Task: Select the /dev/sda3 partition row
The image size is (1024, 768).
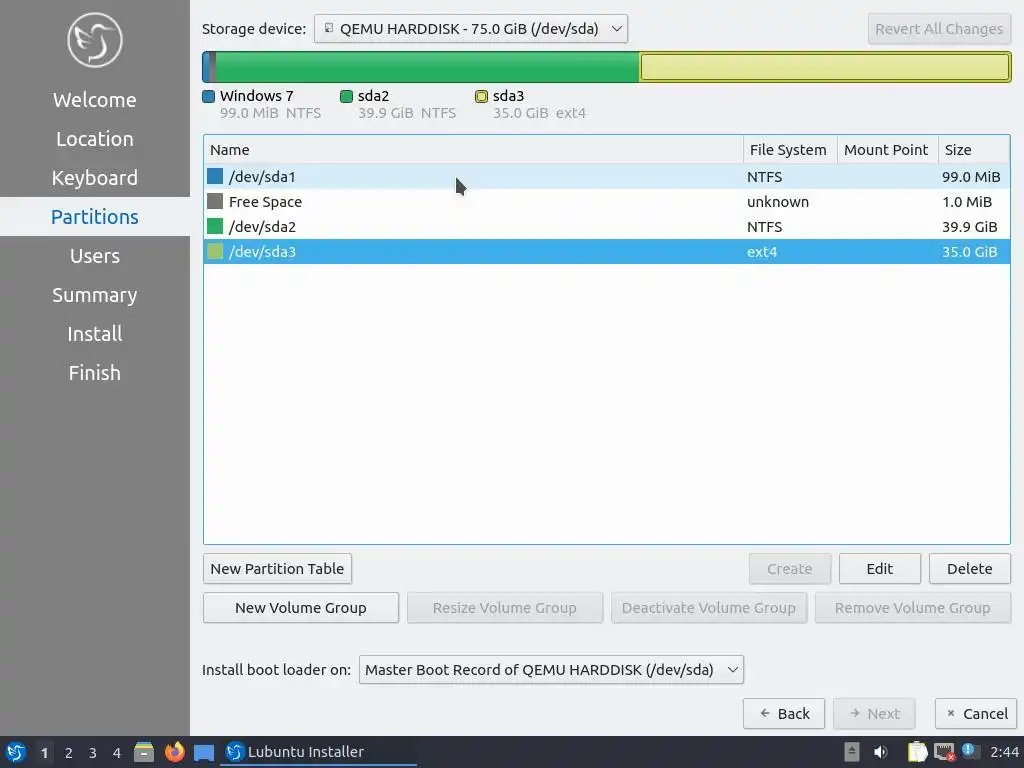Action: point(607,251)
